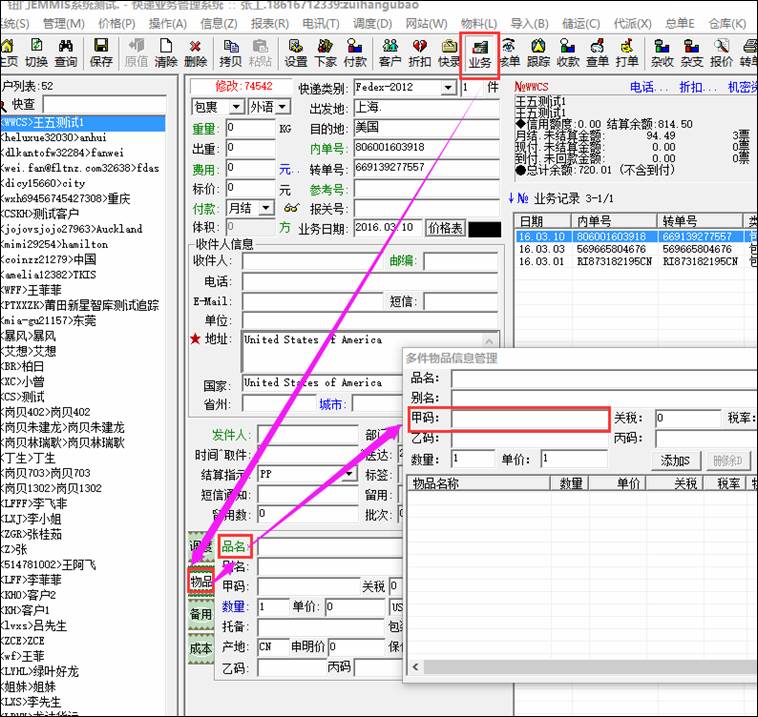The height and width of the screenshot is (717, 758).
Task: Expand the 结算指示 PP dropdown
Action: [349, 474]
